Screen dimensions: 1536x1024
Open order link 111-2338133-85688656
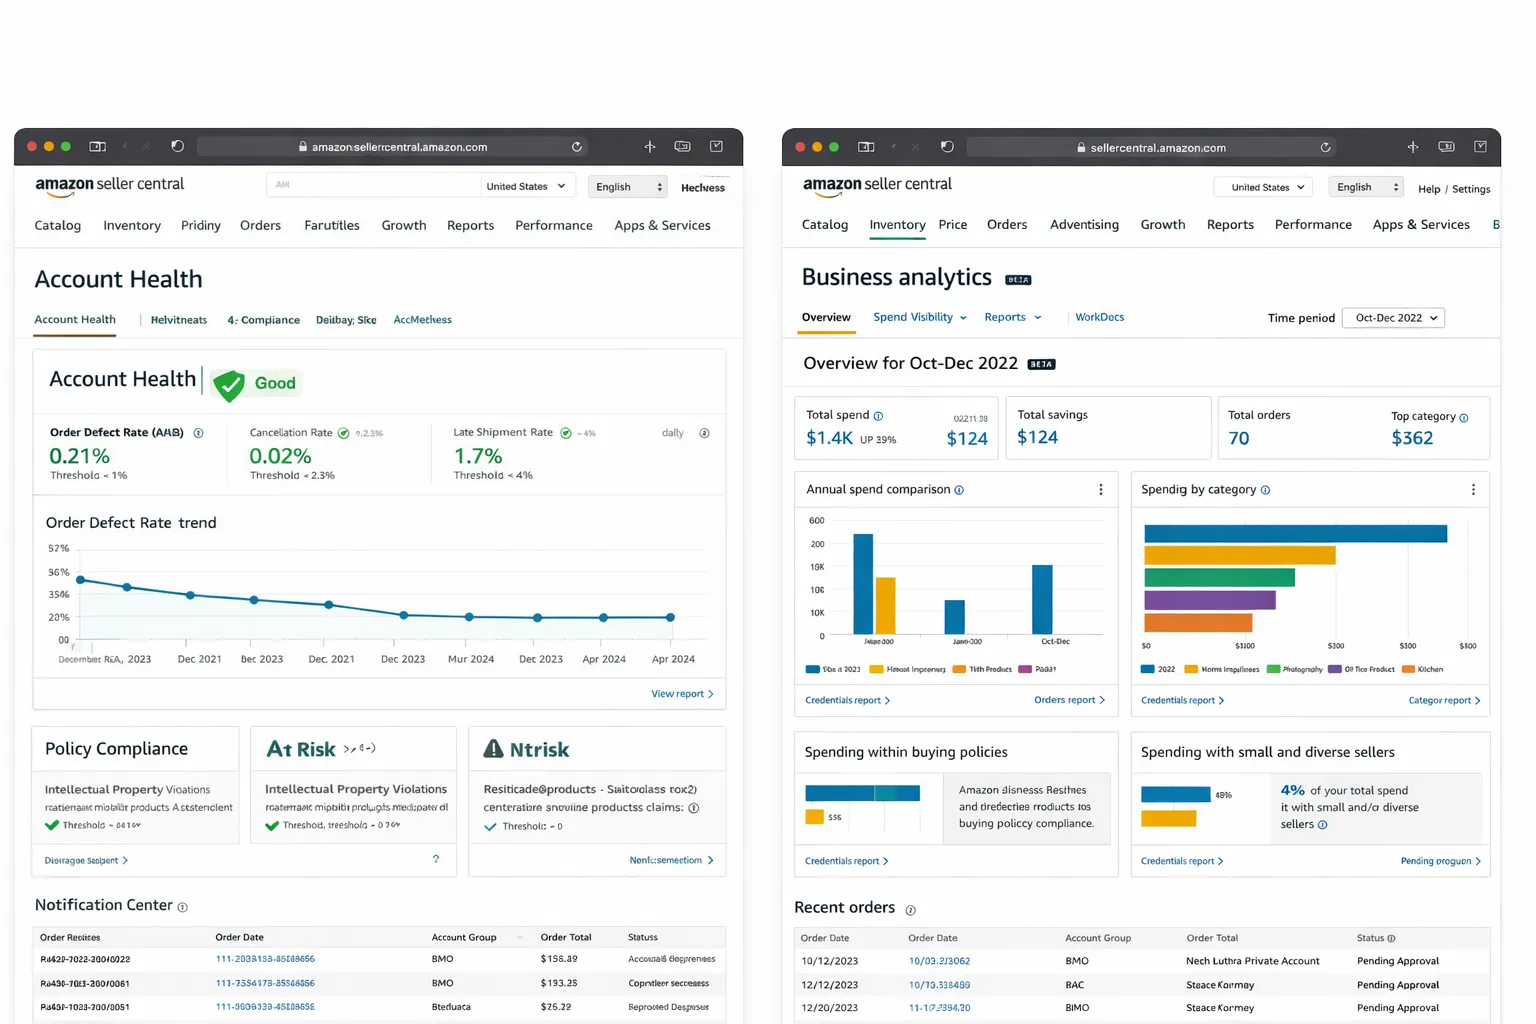pyautogui.click(x=265, y=959)
